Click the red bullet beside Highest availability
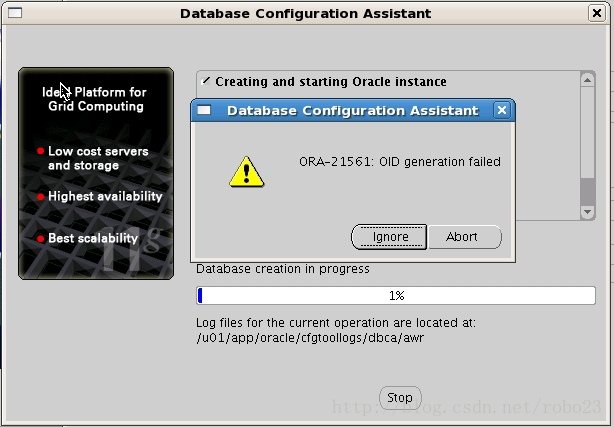The image size is (614, 427). [40, 197]
